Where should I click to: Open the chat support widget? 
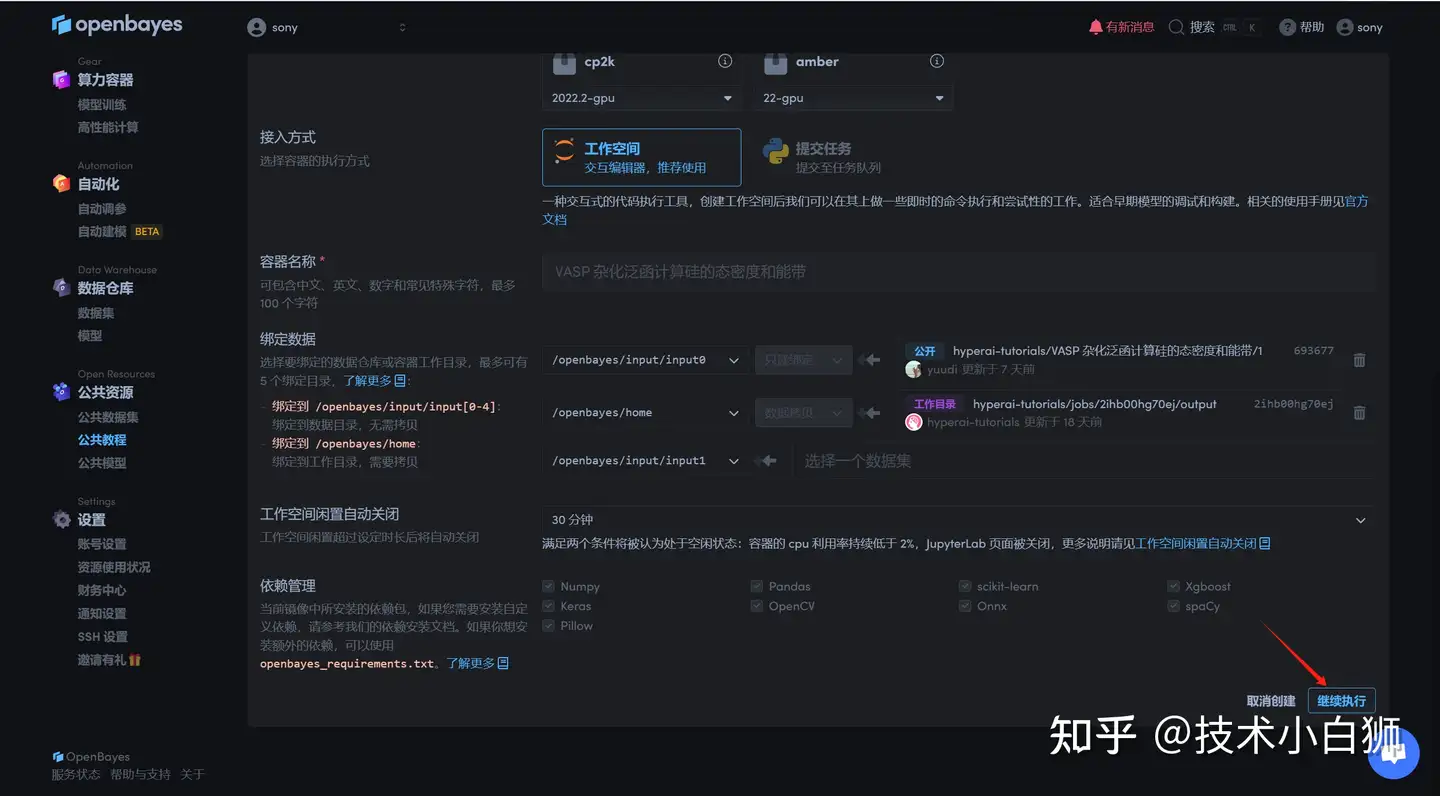(1394, 753)
